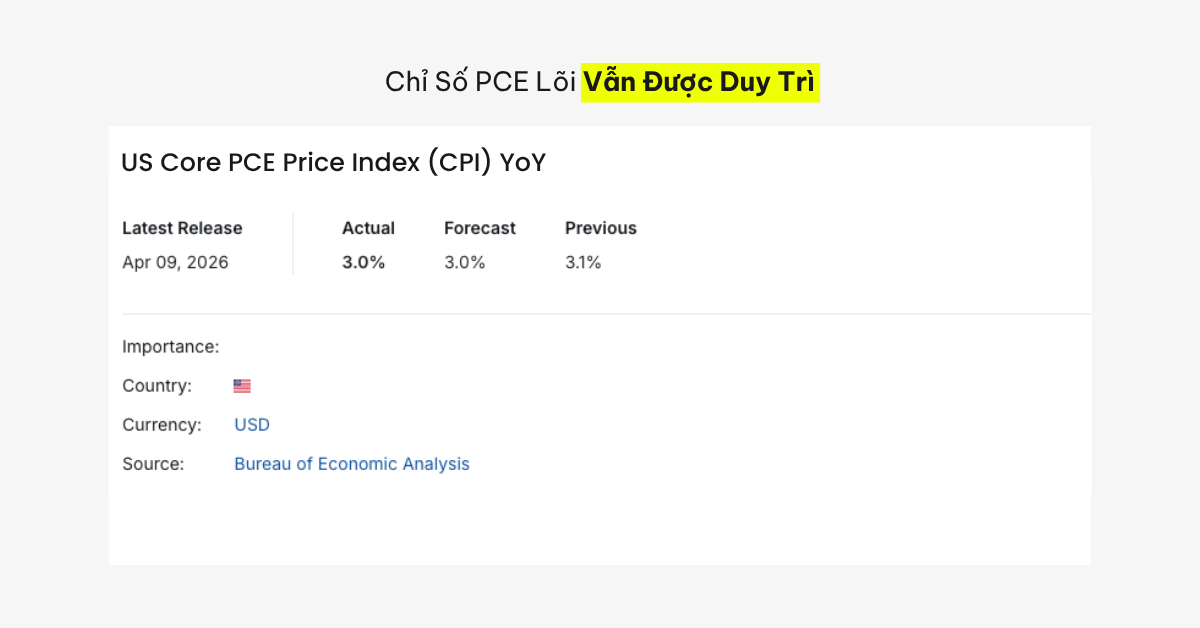
Task: Click the 'Chỉ Số PCE Lõi' heading text
Action: tap(480, 83)
